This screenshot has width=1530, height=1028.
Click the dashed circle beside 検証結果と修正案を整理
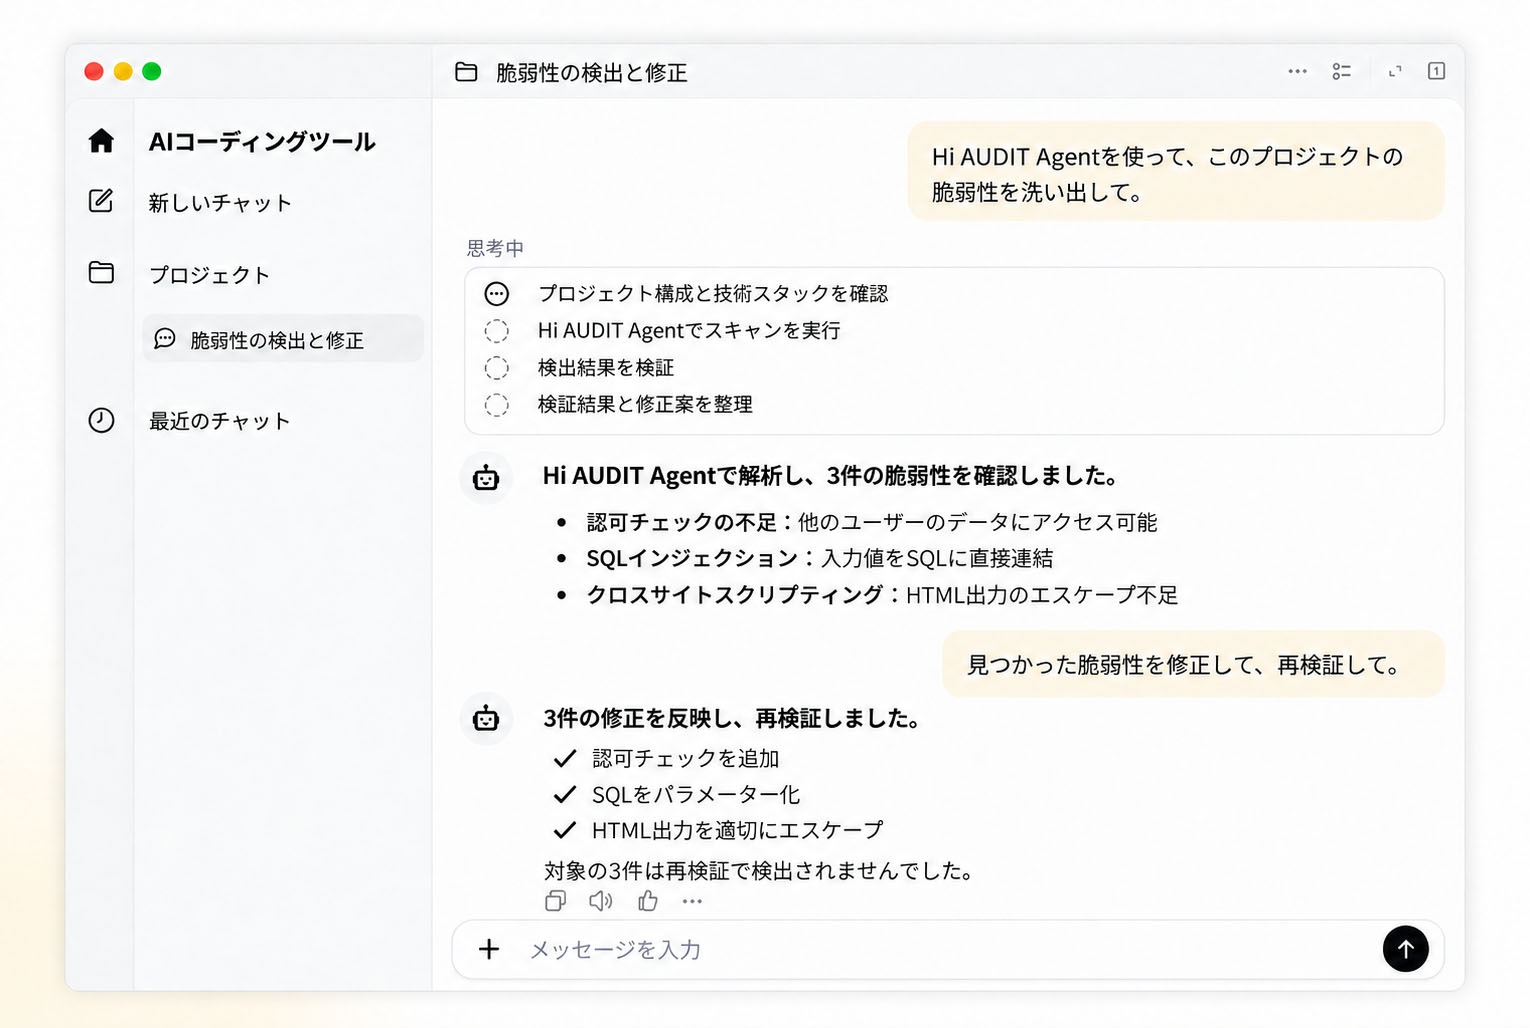pos(497,405)
